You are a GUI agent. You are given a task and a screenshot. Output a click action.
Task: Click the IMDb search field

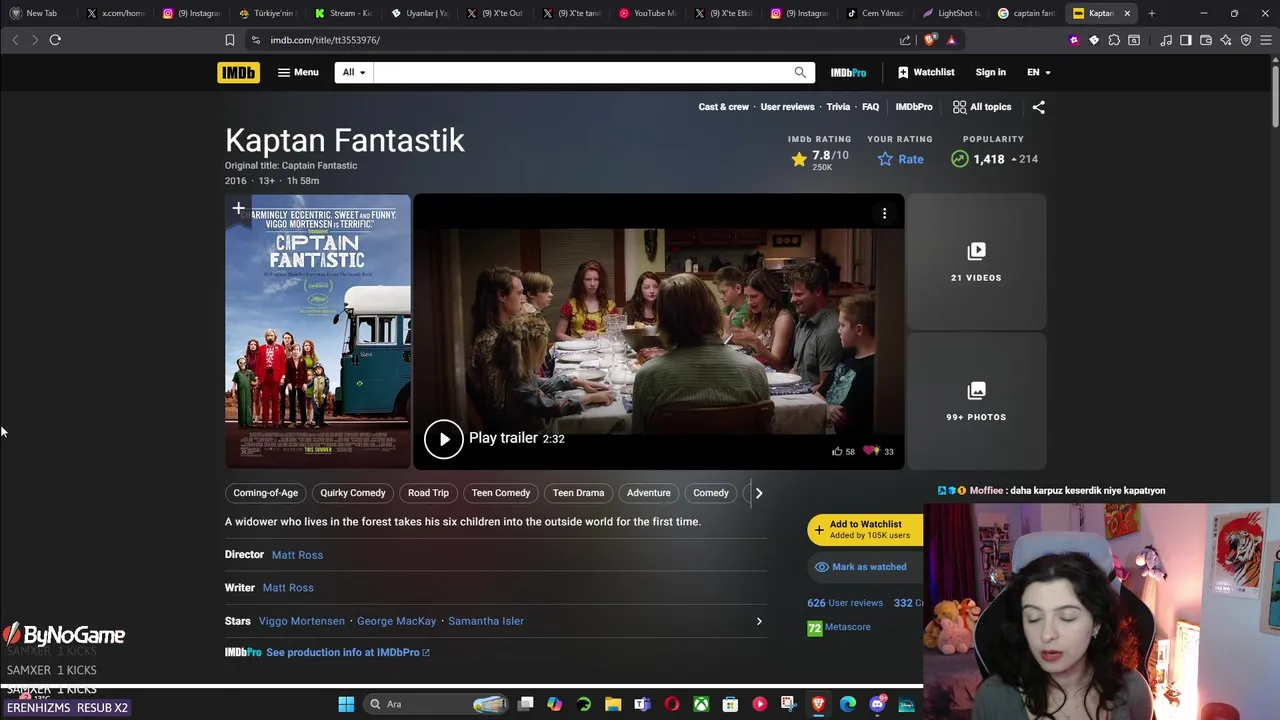(x=580, y=72)
